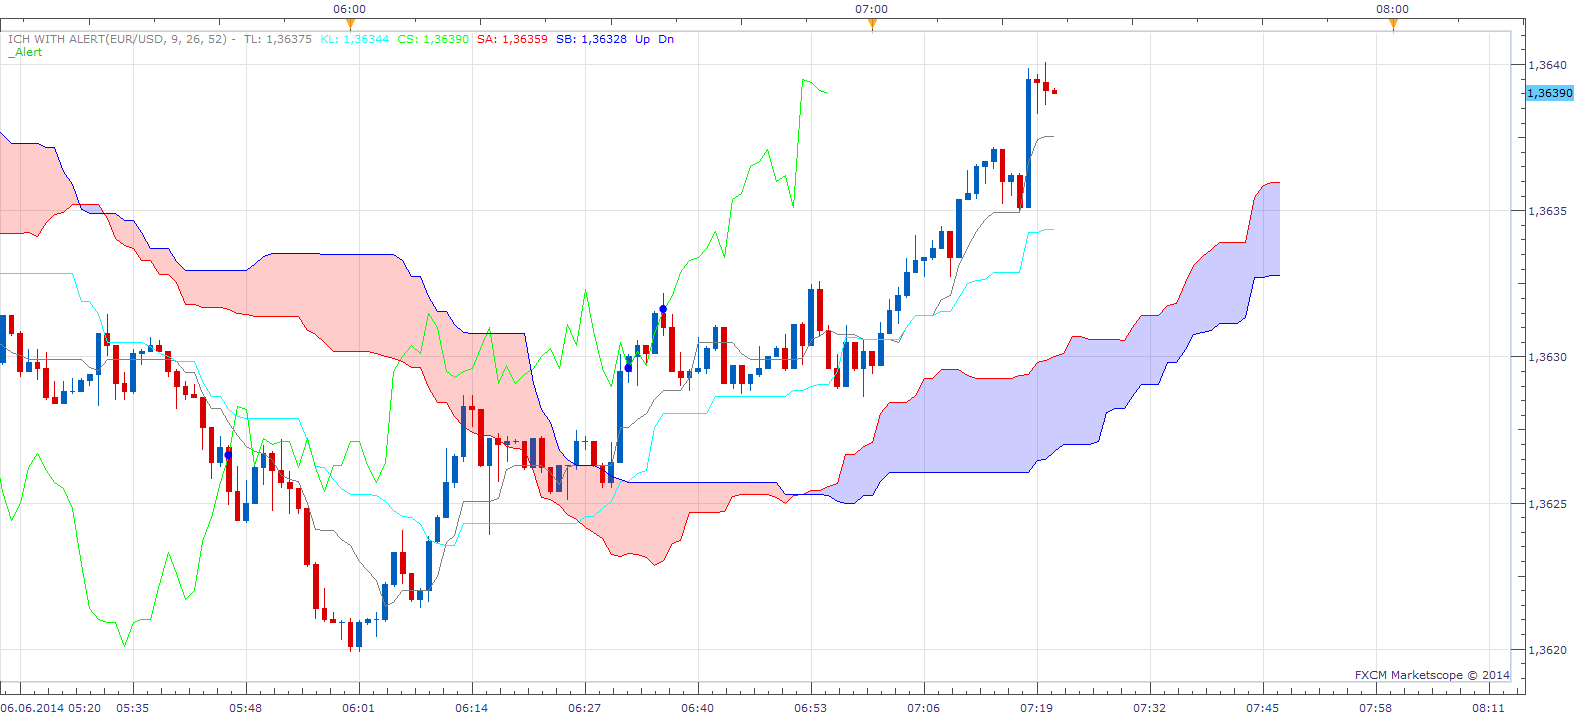1583x720 pixels.
Task: Click the 1,3635 price axis label
Action: pyautogui.click(x=1547, y=211)
